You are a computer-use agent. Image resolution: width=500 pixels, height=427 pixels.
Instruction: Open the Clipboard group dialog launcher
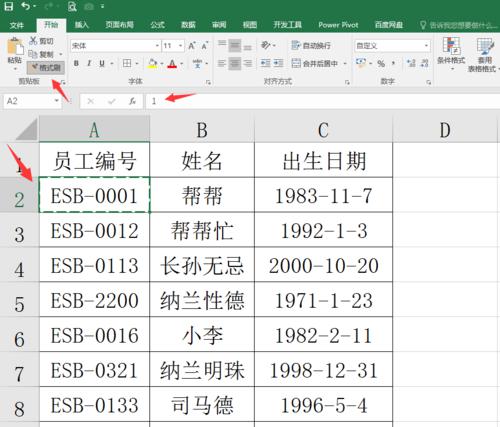coord(63,82)
